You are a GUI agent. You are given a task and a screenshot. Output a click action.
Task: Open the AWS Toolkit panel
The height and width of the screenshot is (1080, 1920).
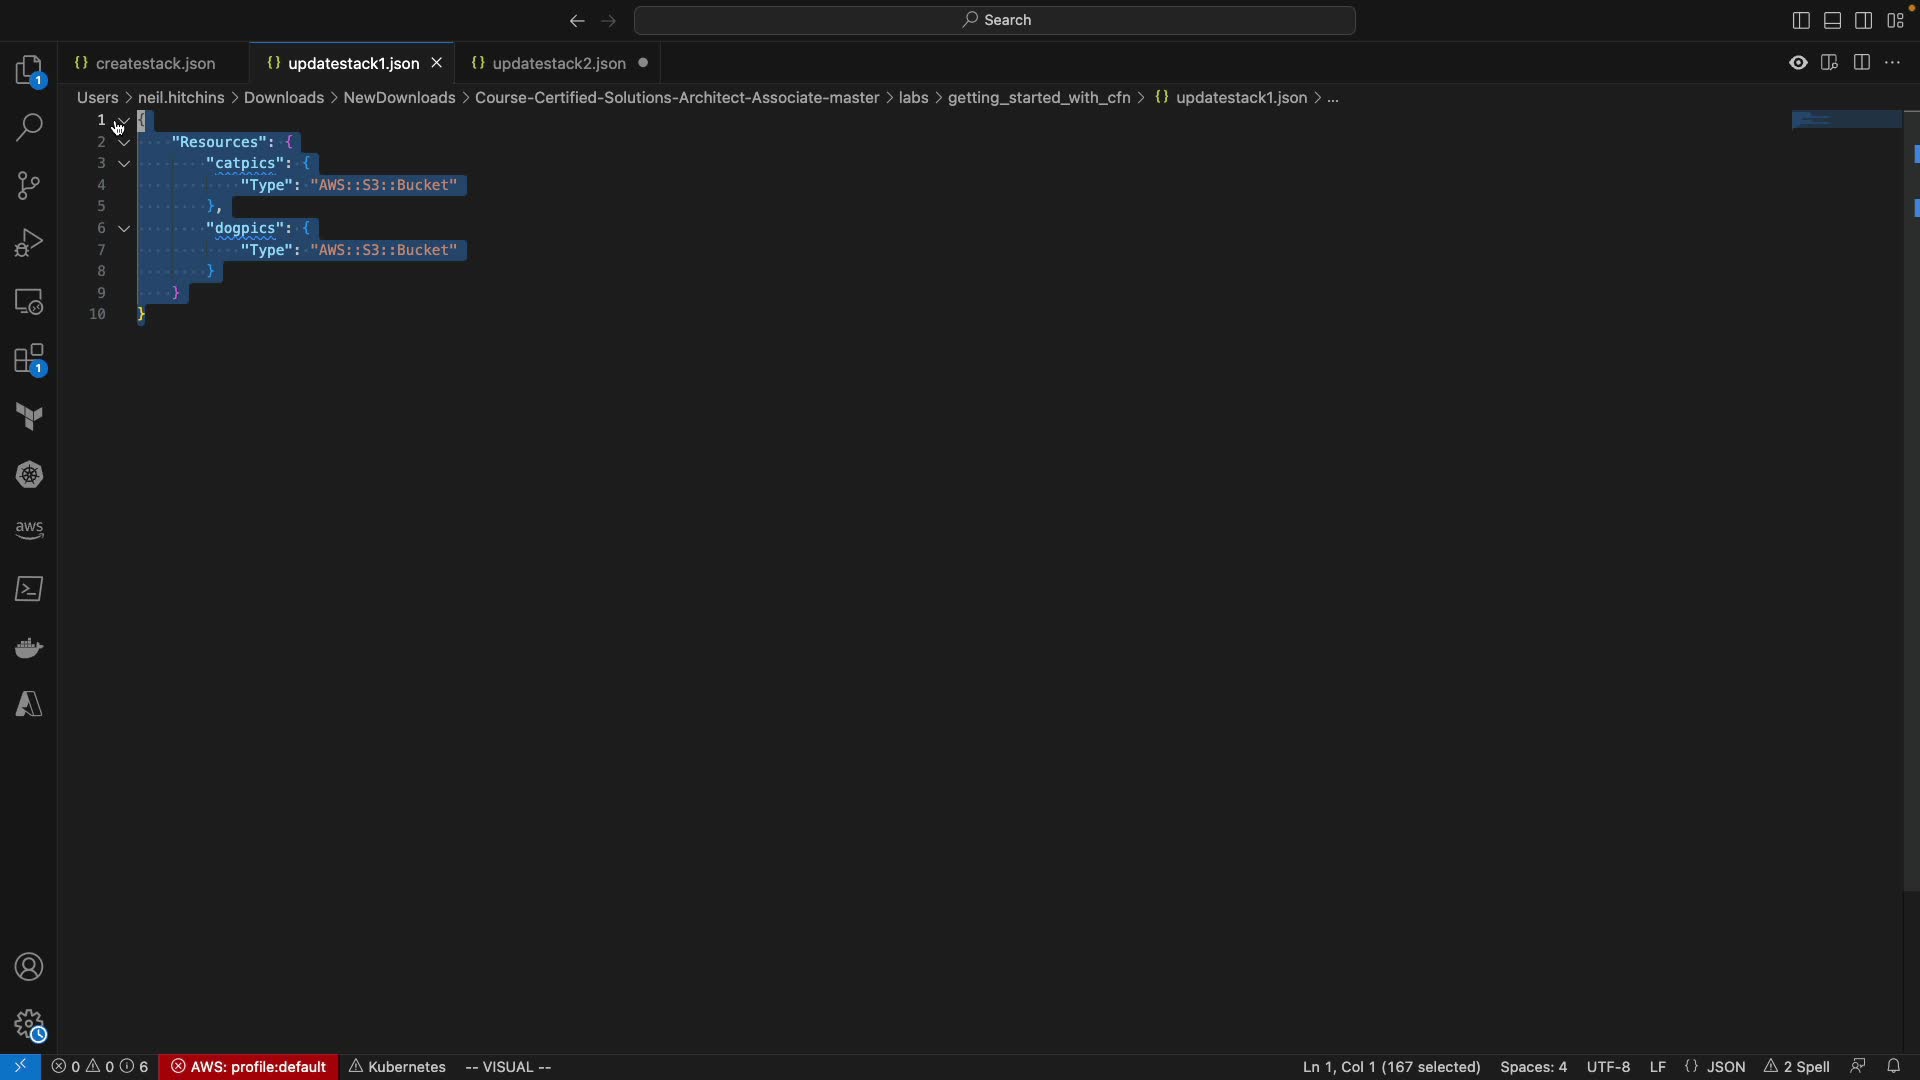point(30,531)
